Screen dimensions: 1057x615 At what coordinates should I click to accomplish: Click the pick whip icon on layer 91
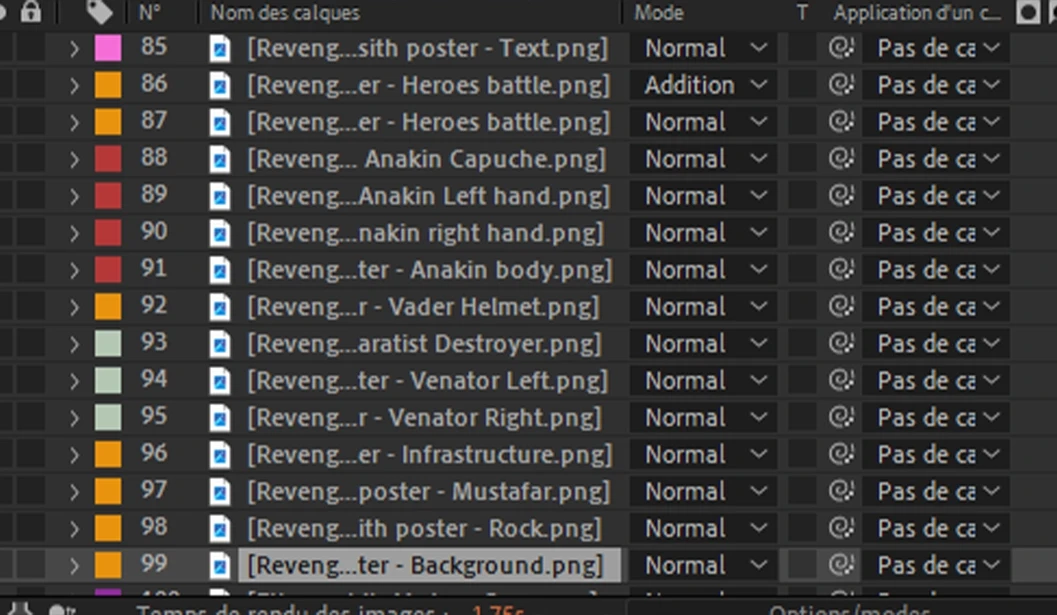coord(841,270)
